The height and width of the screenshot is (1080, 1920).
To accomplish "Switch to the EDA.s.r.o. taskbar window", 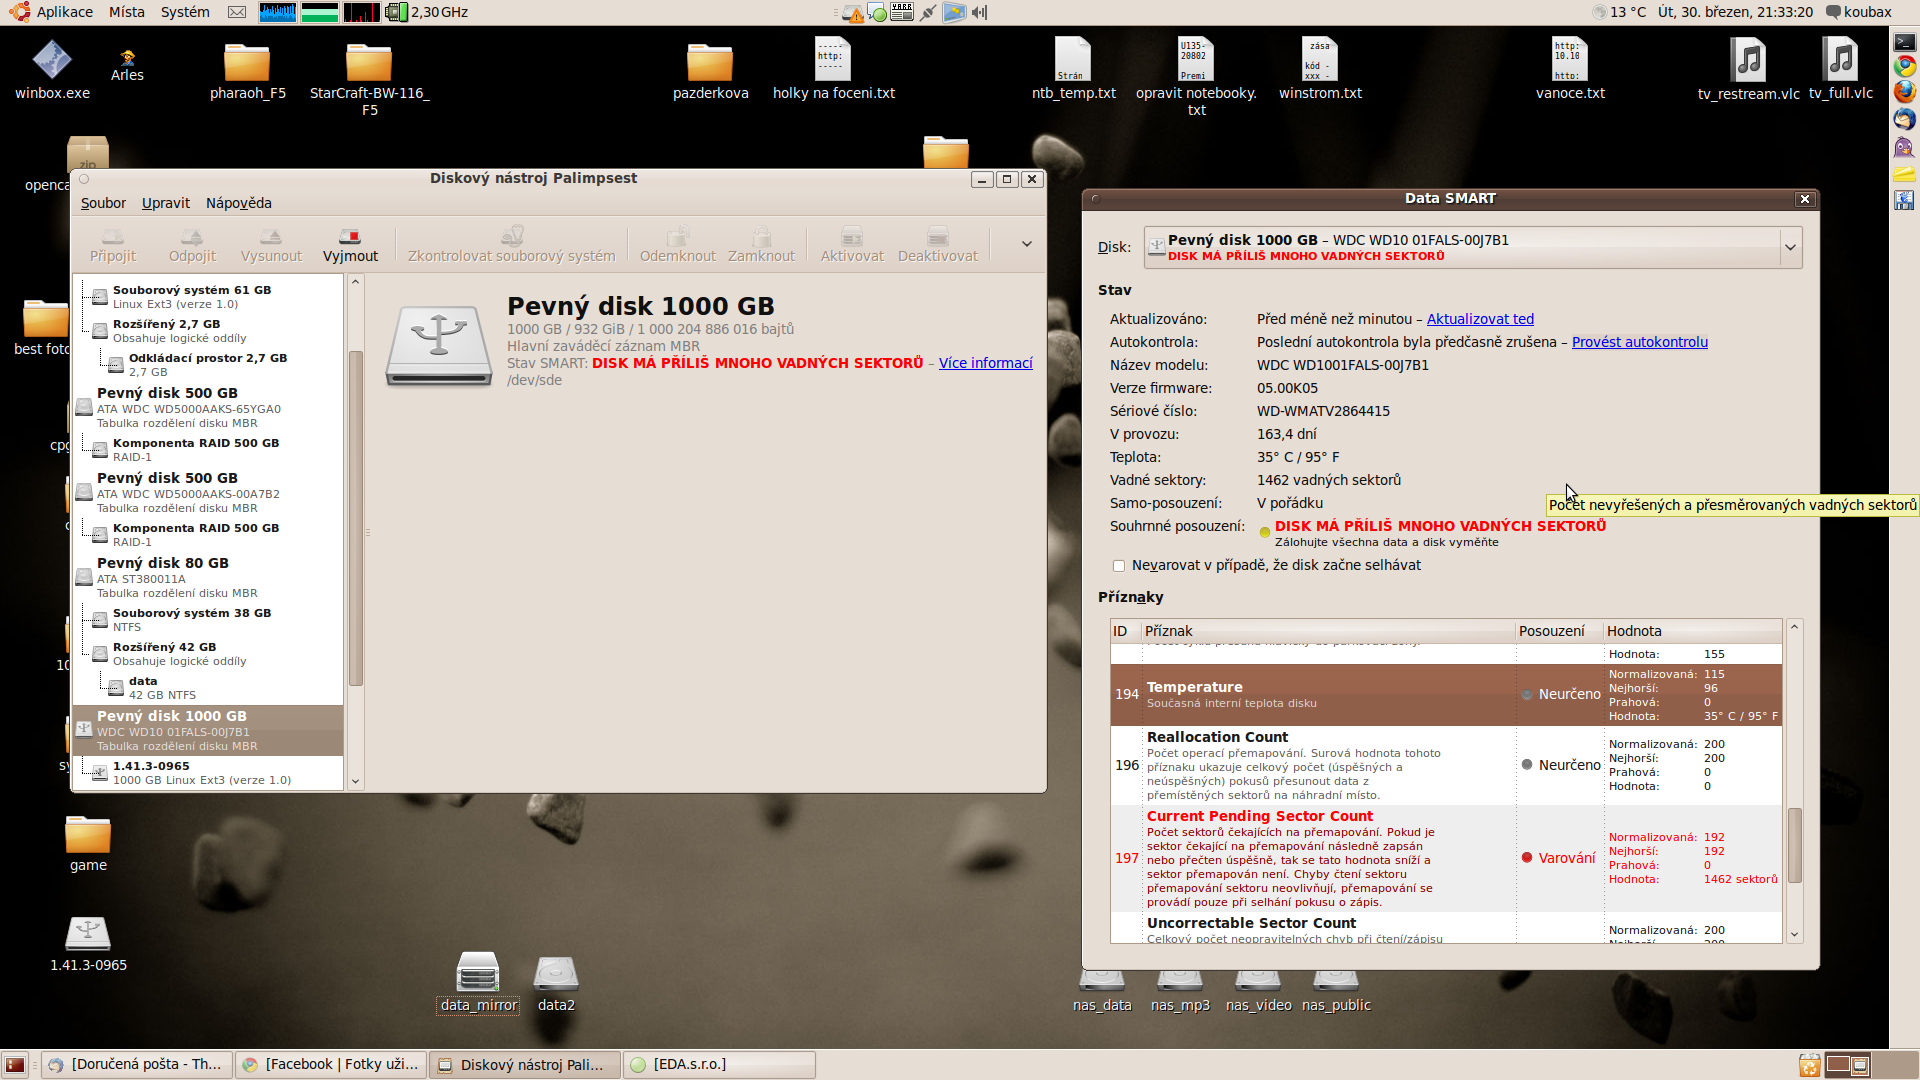I will click(x=718, y=1064).
